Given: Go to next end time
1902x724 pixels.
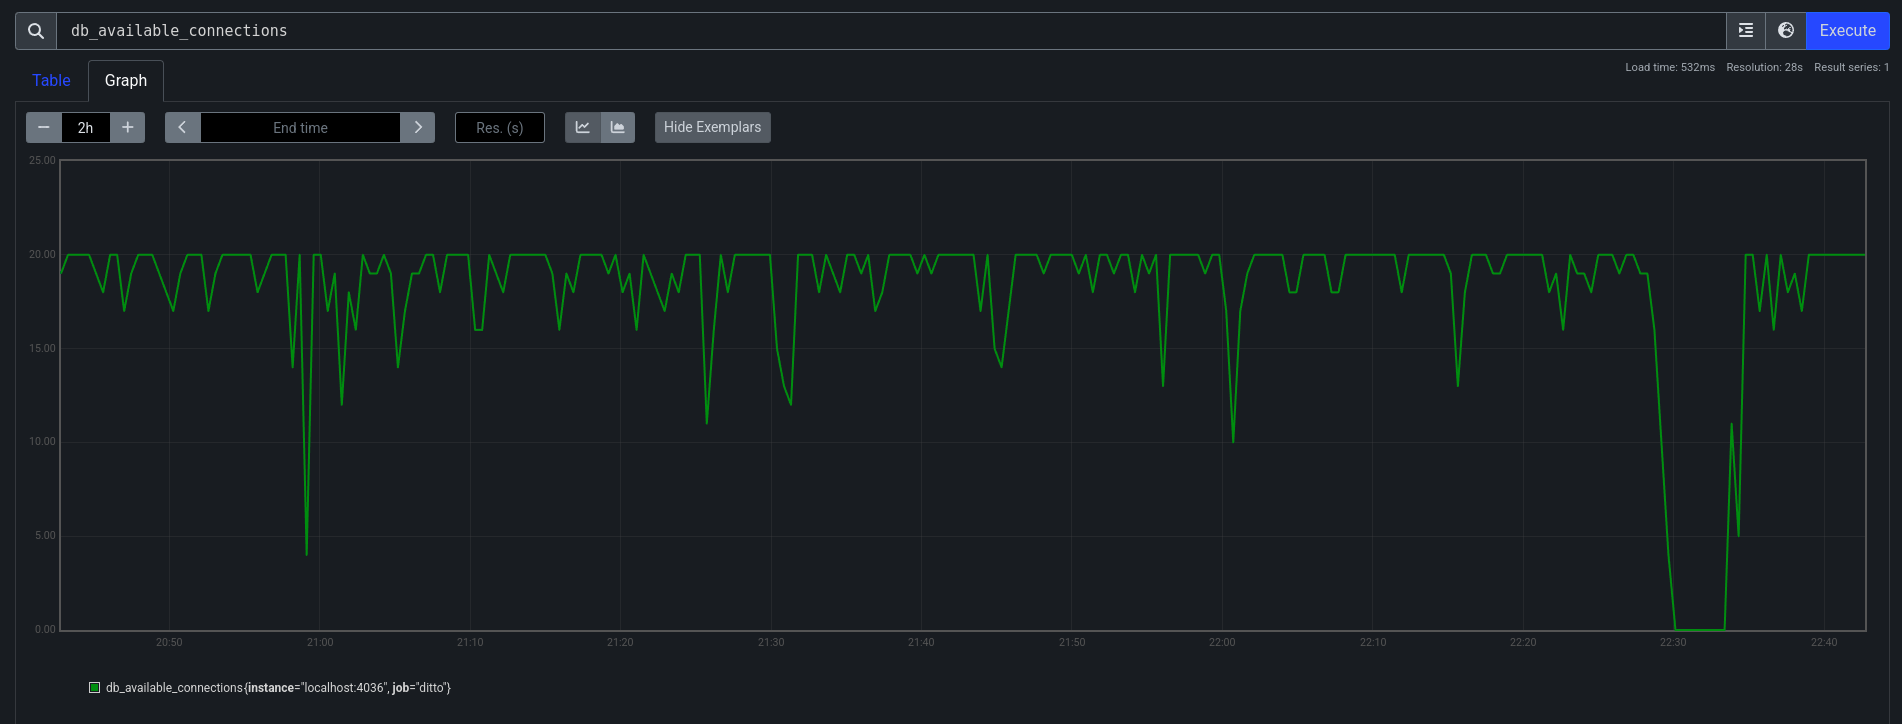Looking at the screenshot, I should pos(418,128).
